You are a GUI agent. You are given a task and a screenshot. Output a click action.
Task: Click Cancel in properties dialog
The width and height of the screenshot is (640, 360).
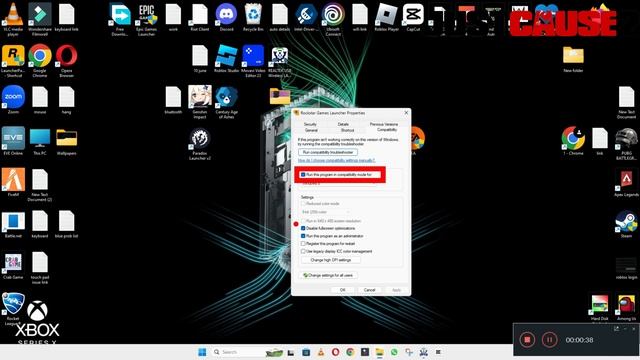click(x=369, y=290)
